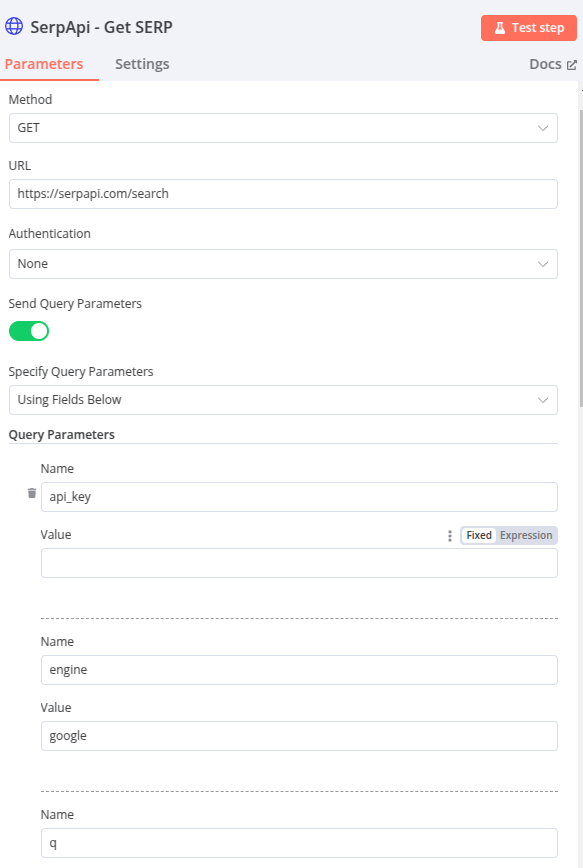583x868 pixels.
Task: Click the api_key name field
Action: (x=299, y=497)
